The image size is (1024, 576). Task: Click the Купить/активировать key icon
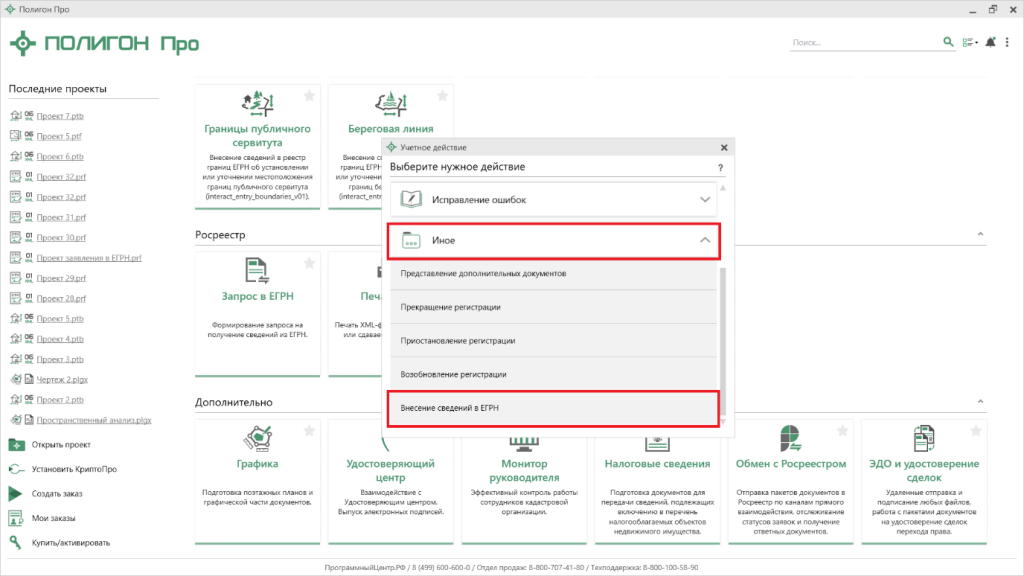tap(16, 542)
